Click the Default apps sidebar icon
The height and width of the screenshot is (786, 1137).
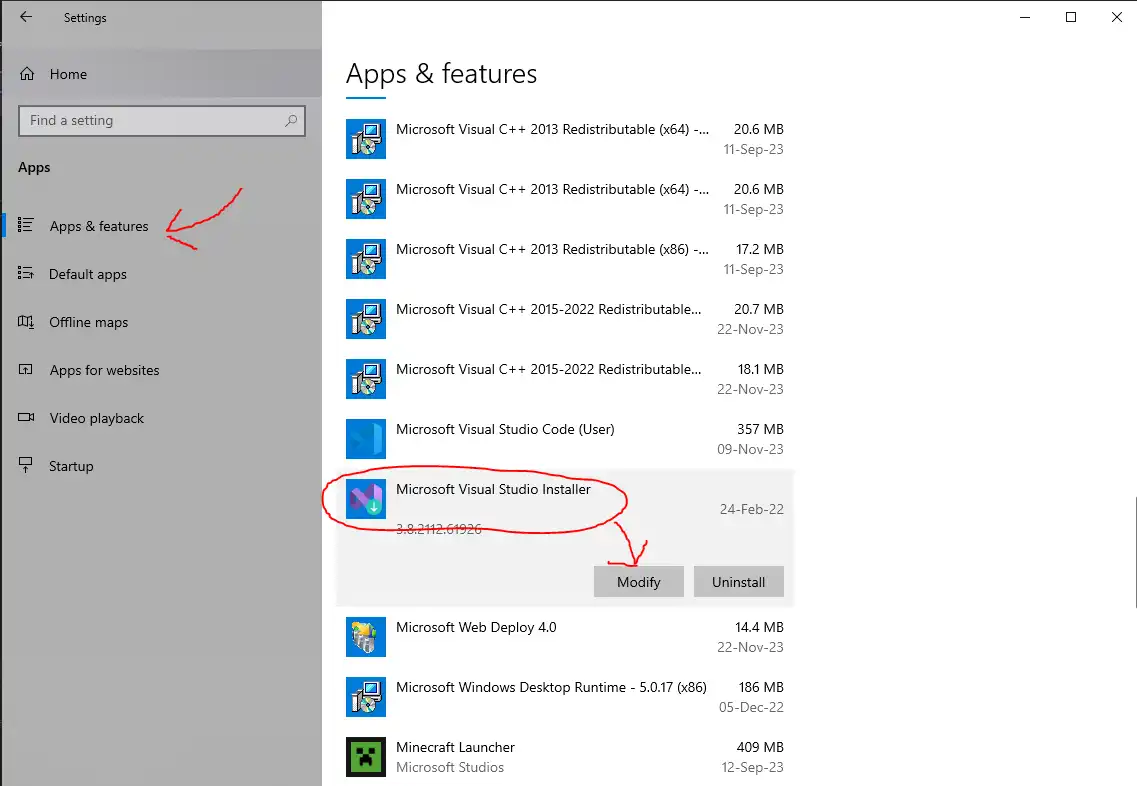pyautogui.click(x=25, y=273)
